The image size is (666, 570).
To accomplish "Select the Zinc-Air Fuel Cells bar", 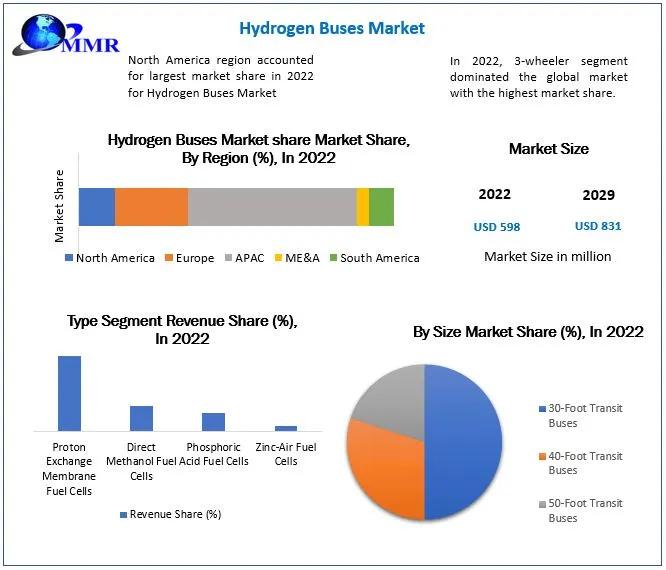I will [286, 429].
